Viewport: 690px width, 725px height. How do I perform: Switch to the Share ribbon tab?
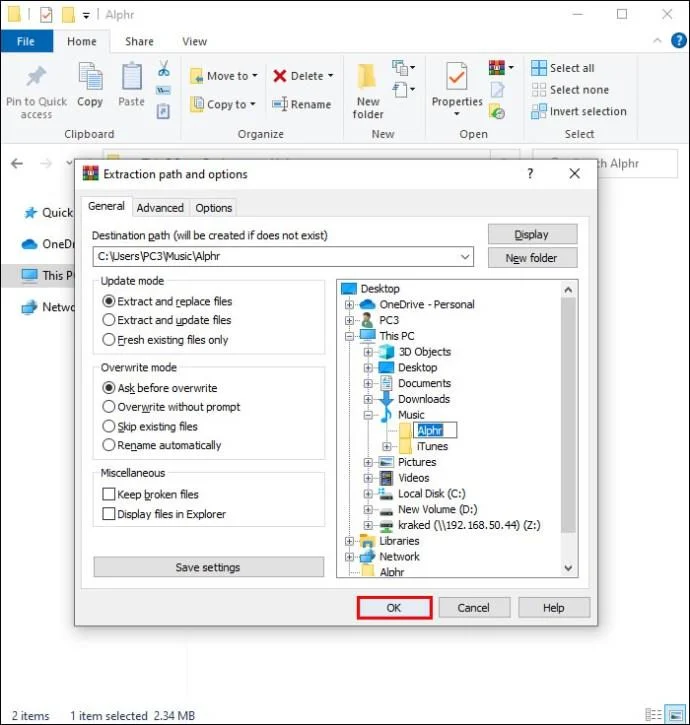pos(139,41)
